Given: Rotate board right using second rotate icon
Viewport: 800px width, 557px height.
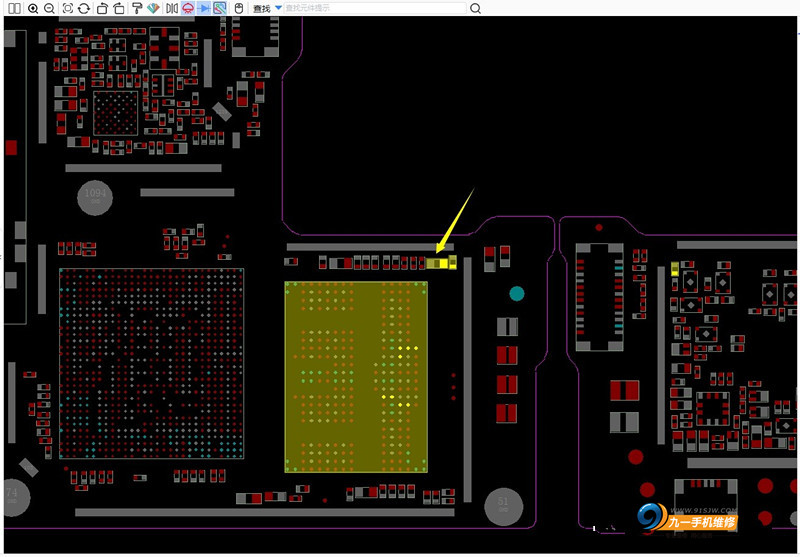Looking at the screenshot, I should point(119,8).
